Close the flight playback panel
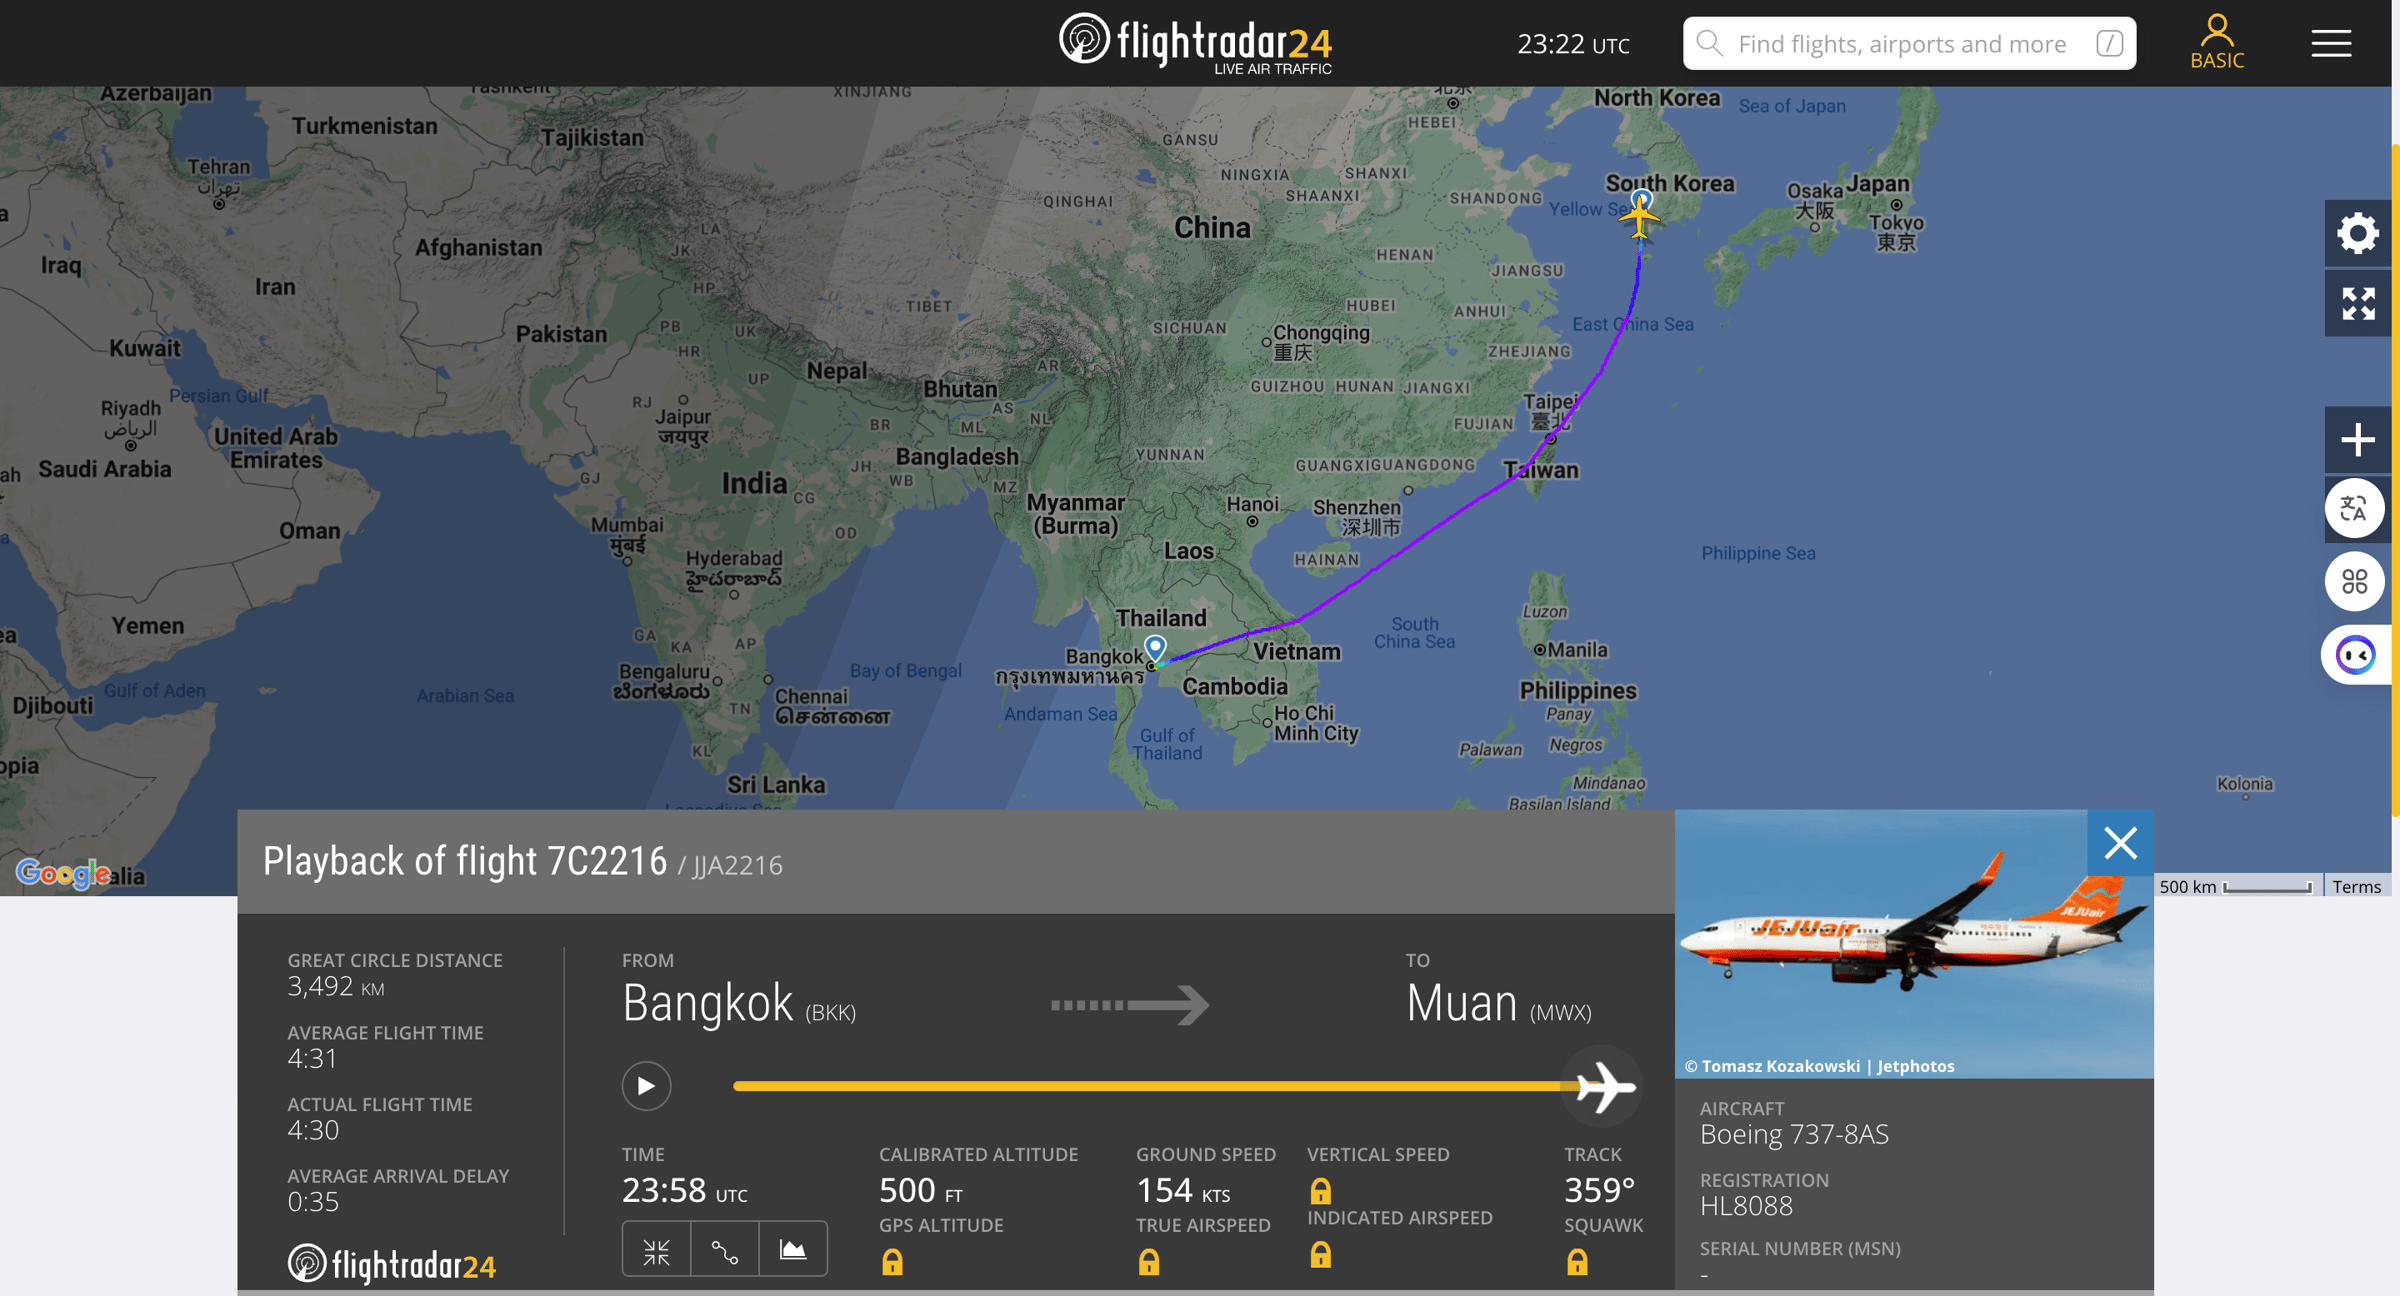The width and height of the screenshot is (2400, 1296). click(2120, 843)
